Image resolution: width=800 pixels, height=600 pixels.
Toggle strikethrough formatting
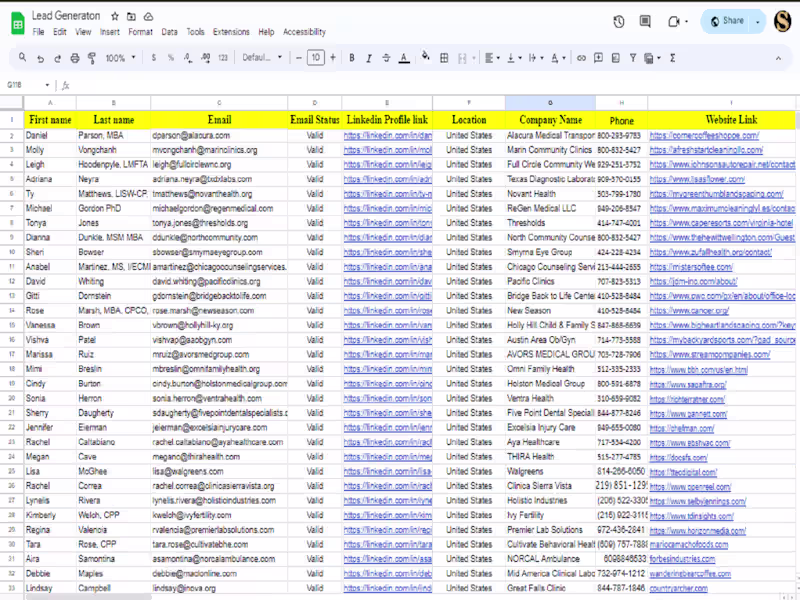click(x=386, y=58)
